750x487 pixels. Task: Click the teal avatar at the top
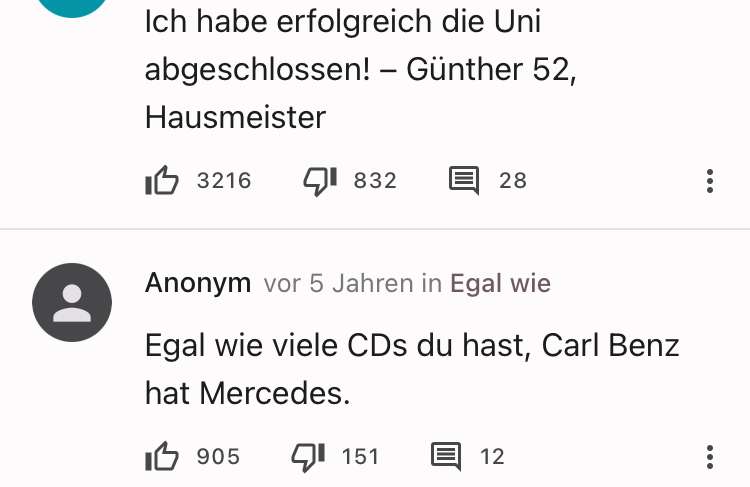coord(72,7)
